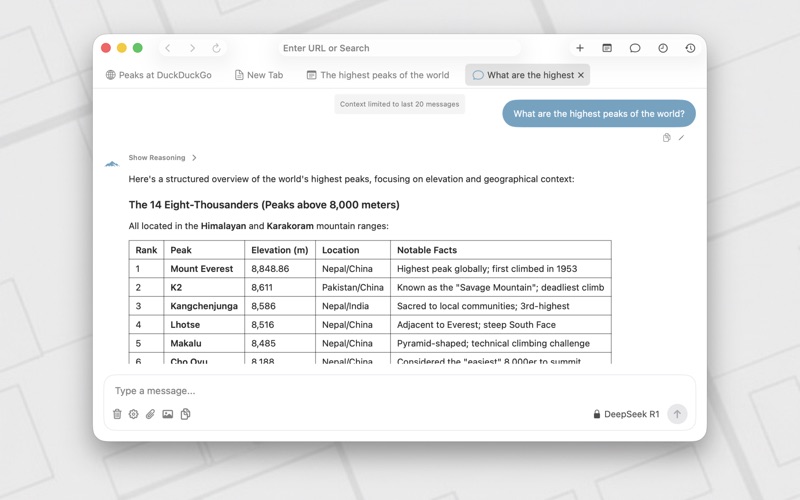Click the 8,485 elevation value

263,343
